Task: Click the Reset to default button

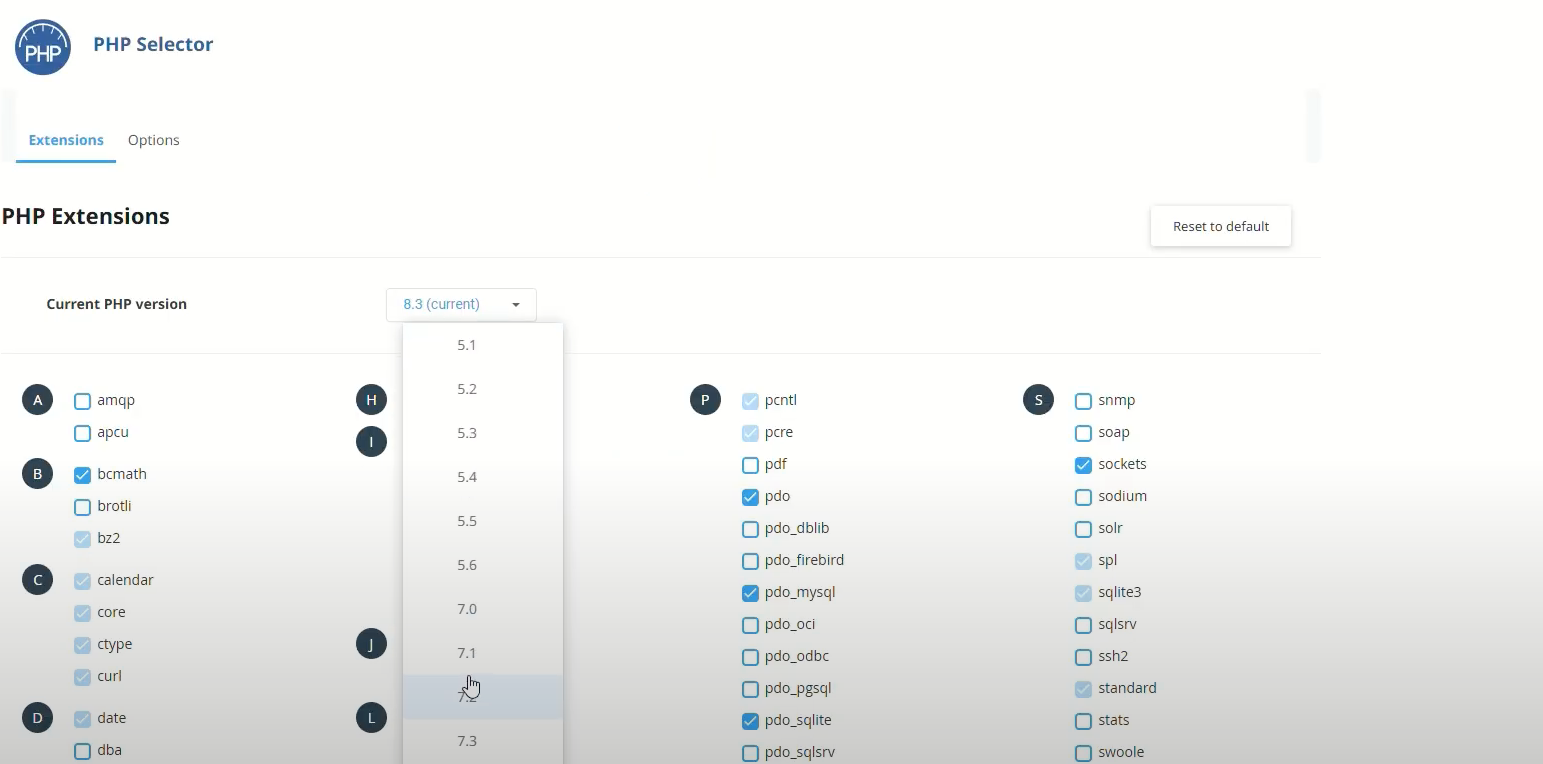Action: point(1221,226)
